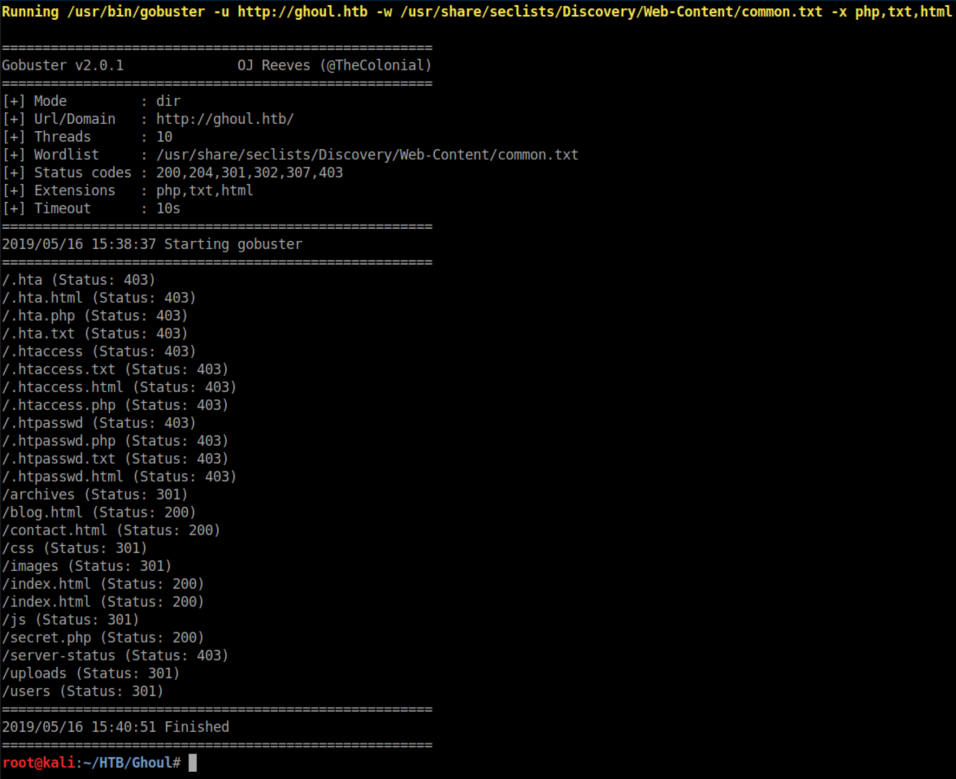
Task: Click the "Finished" timestamp line
Action: pyautogui.click(x=115, y=727)
